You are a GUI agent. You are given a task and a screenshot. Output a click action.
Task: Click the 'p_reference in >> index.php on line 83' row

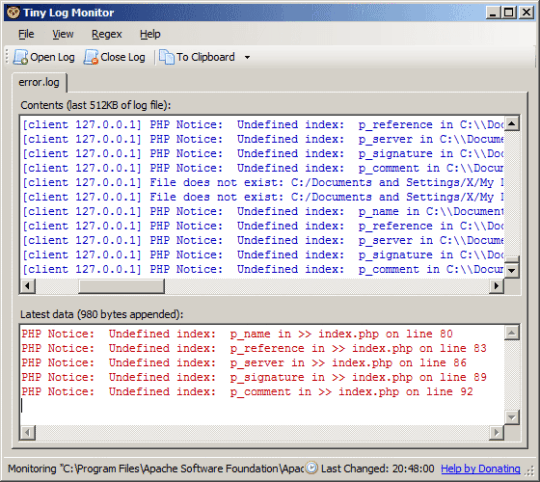coord(254,348)
